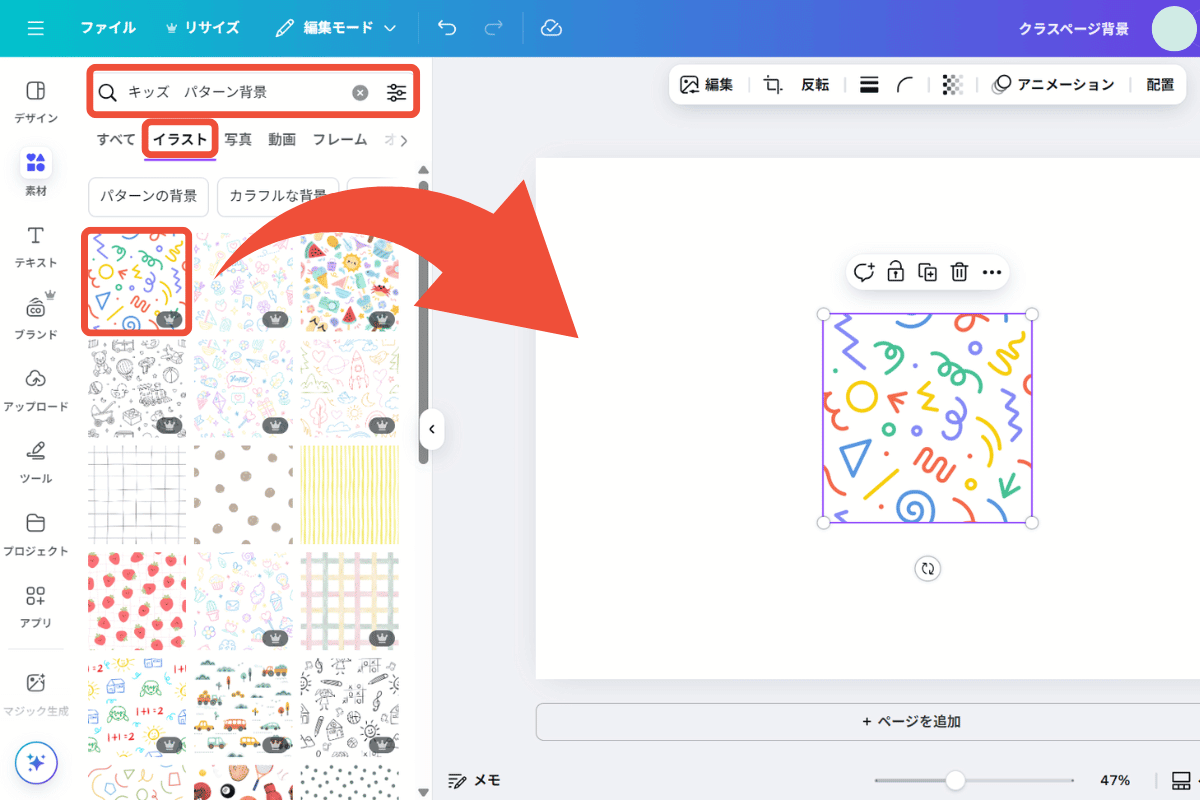Open the アプリ sidebar panel
The width and height of the screenshot is (1200, 800).
click(35, 606)
